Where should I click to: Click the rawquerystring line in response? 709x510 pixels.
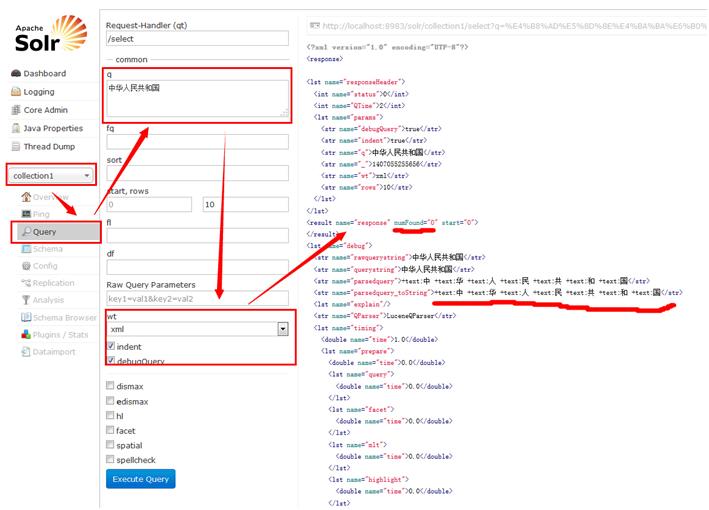399,257
